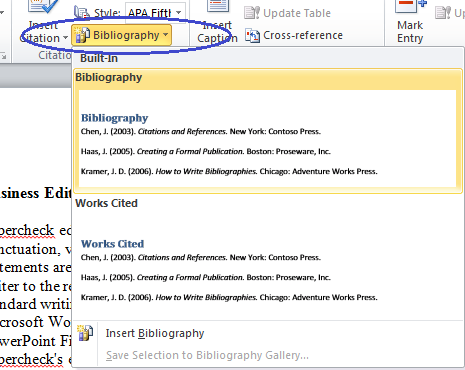Click the Insert Citation icon

tap(43, 6)
